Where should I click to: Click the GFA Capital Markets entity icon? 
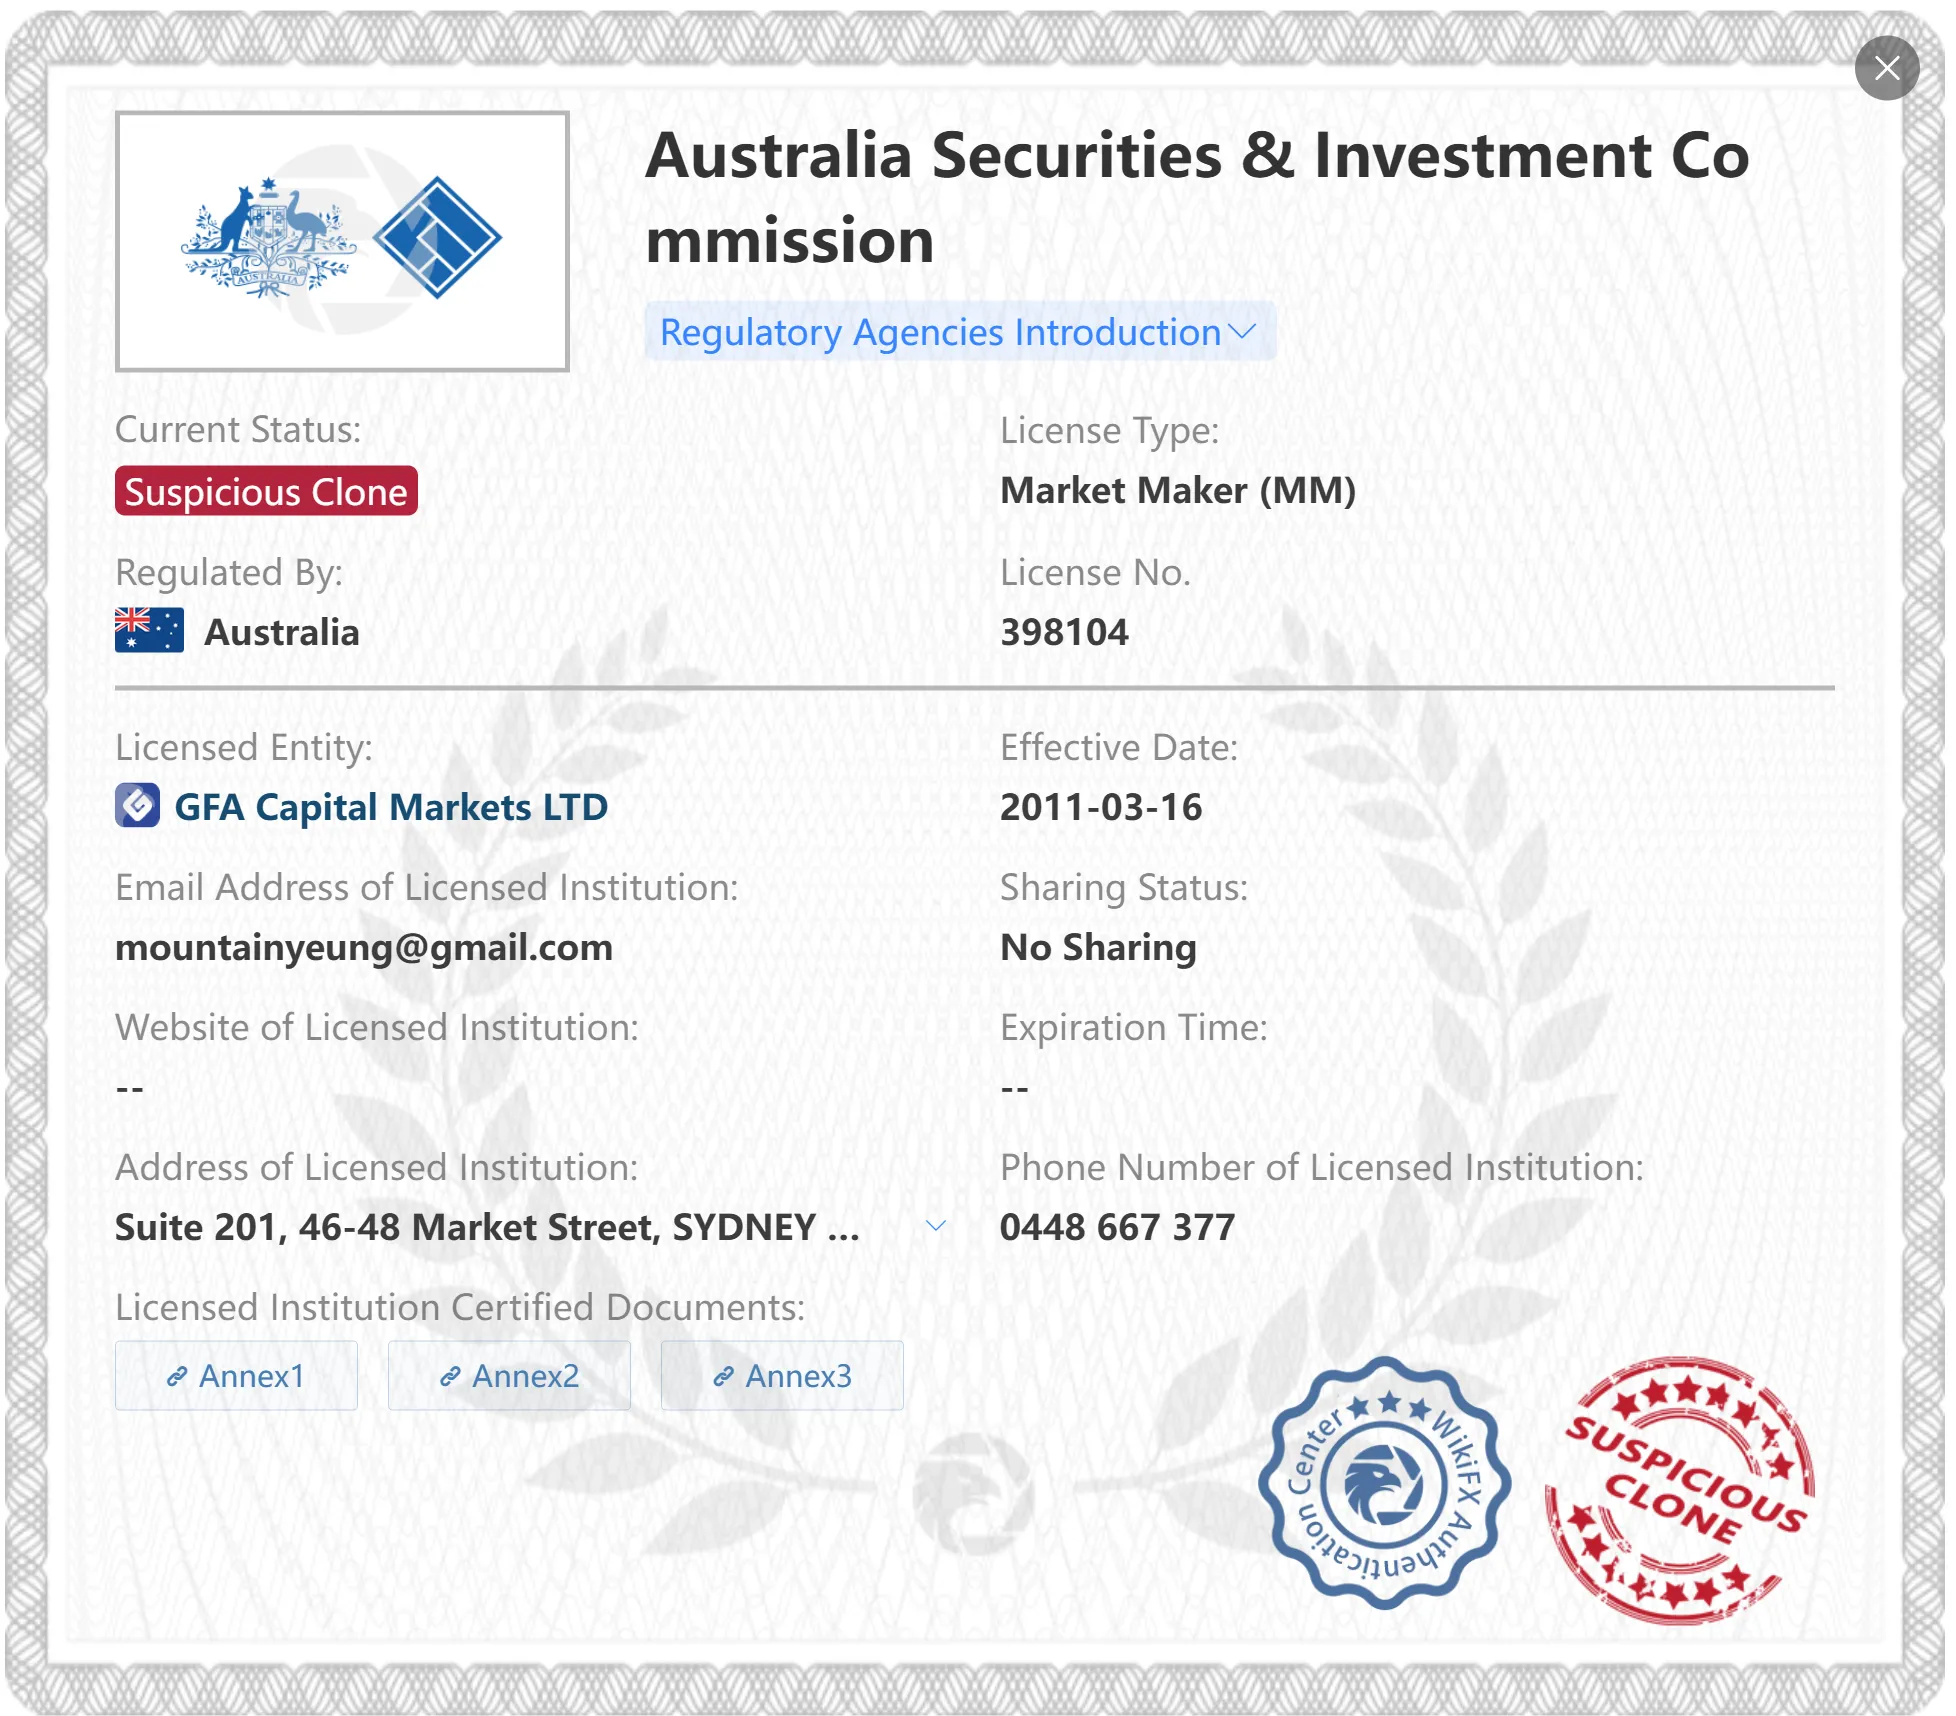pos(137,806)
